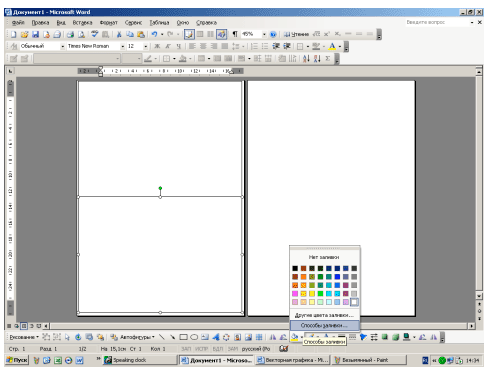Pick the black fill color swatch
The image size is (491, 373).
[295, 268]
